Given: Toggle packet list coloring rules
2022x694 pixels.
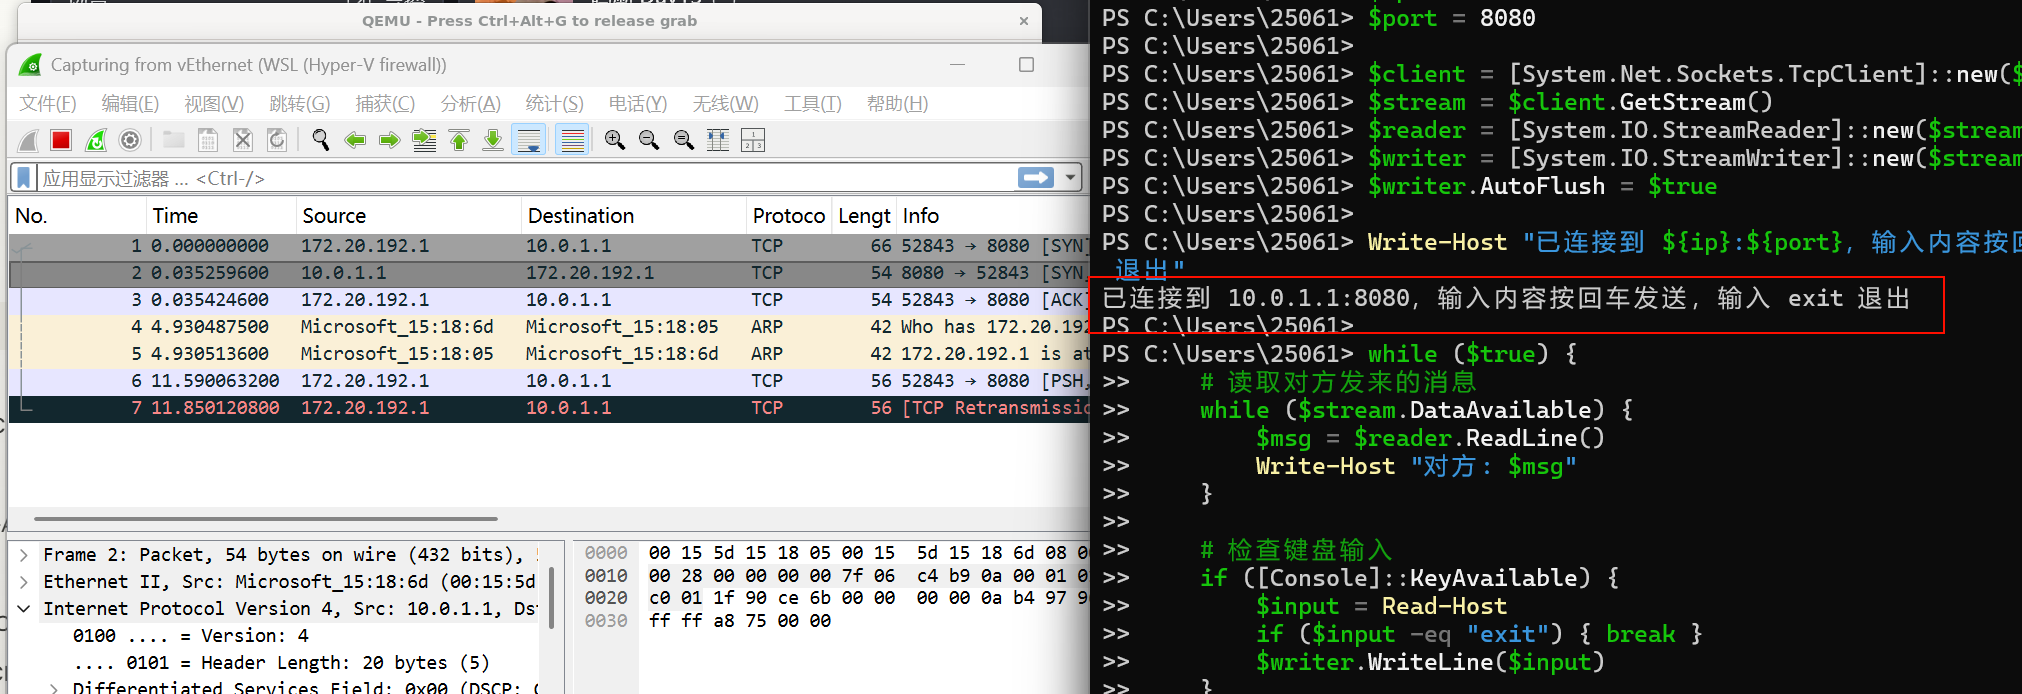Looking at the screenshot, I should 572,140.
